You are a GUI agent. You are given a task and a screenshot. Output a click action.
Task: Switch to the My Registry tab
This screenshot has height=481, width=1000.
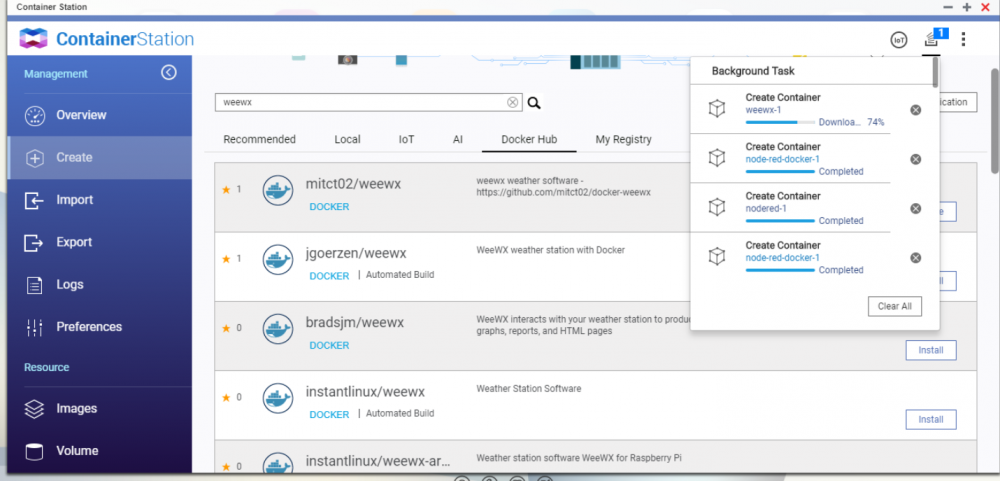[x=624, y=139]
